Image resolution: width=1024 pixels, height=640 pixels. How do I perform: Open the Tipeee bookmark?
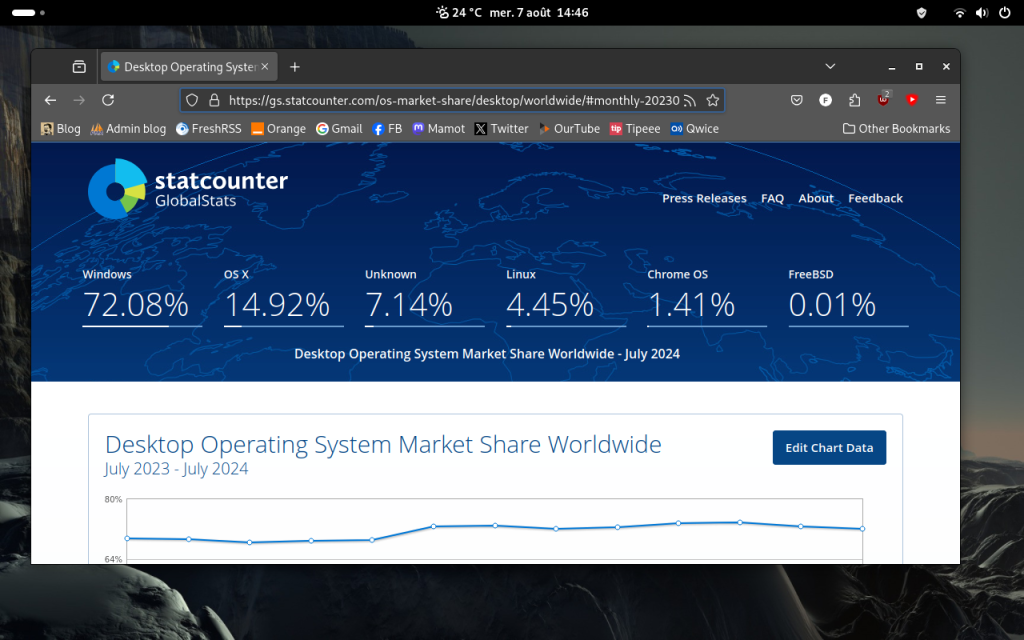635,129
